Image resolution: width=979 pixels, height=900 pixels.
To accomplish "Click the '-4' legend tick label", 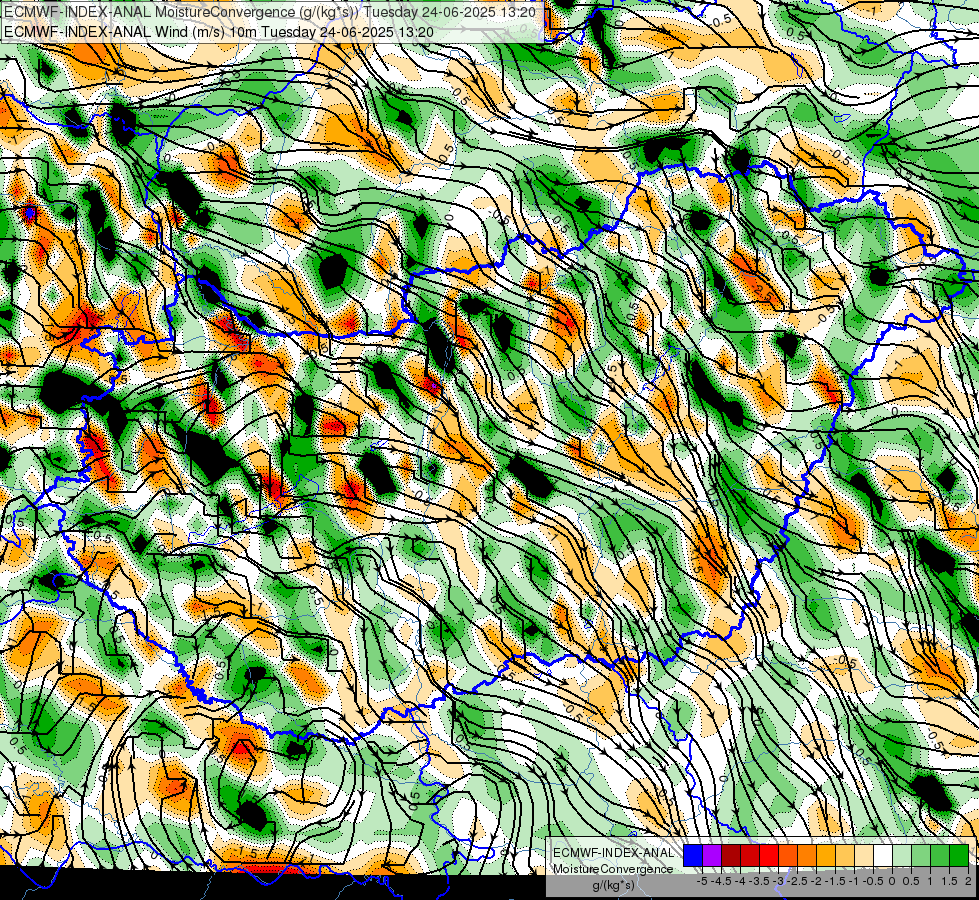I will click(741, 881).
